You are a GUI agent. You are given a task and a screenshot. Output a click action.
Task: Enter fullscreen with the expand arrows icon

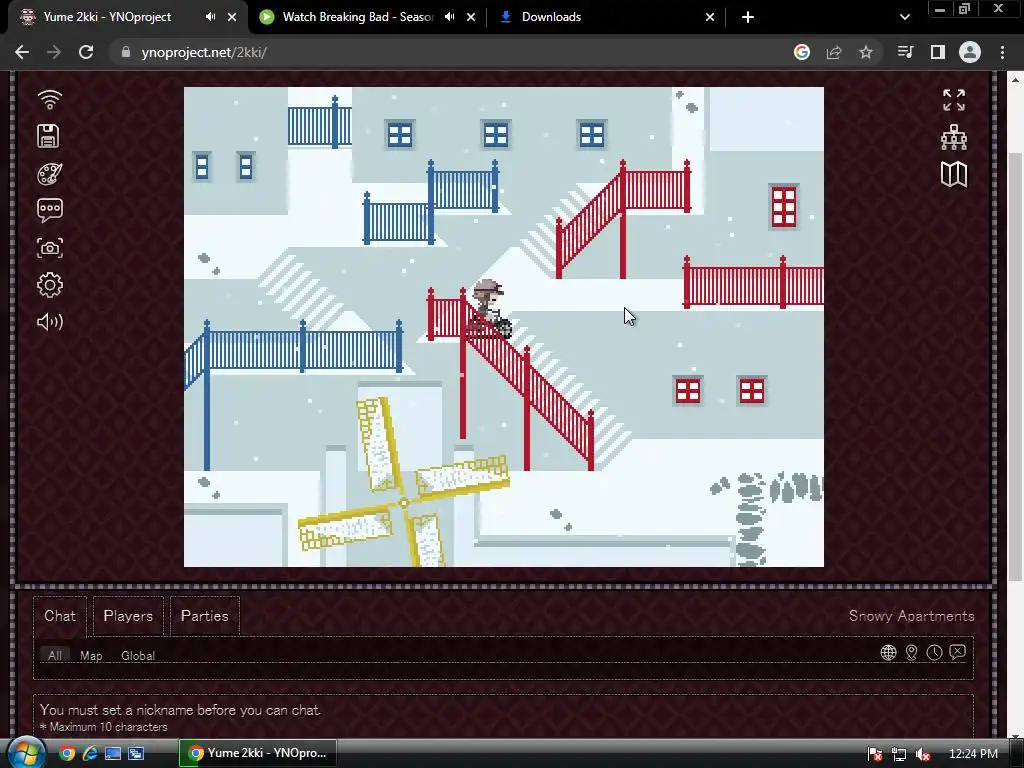pos(954,100)
